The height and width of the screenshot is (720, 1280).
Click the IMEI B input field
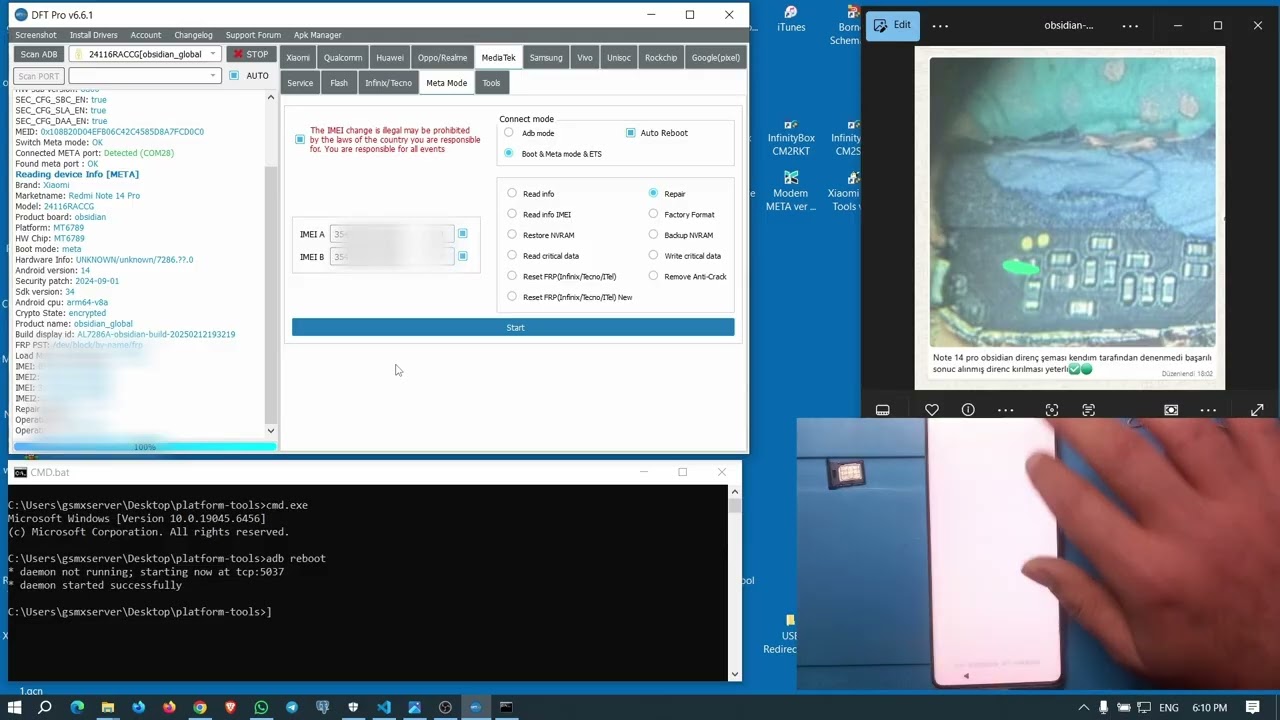[392, 257]
